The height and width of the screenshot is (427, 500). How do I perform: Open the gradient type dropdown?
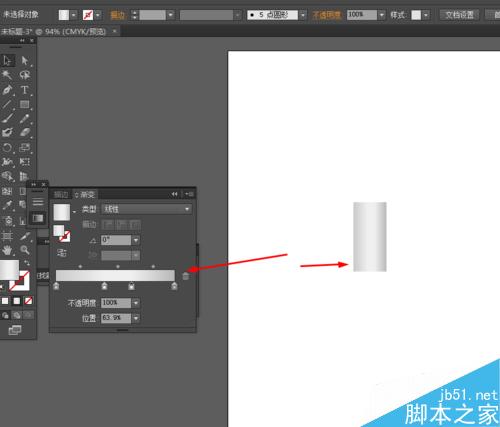[147, 209]
